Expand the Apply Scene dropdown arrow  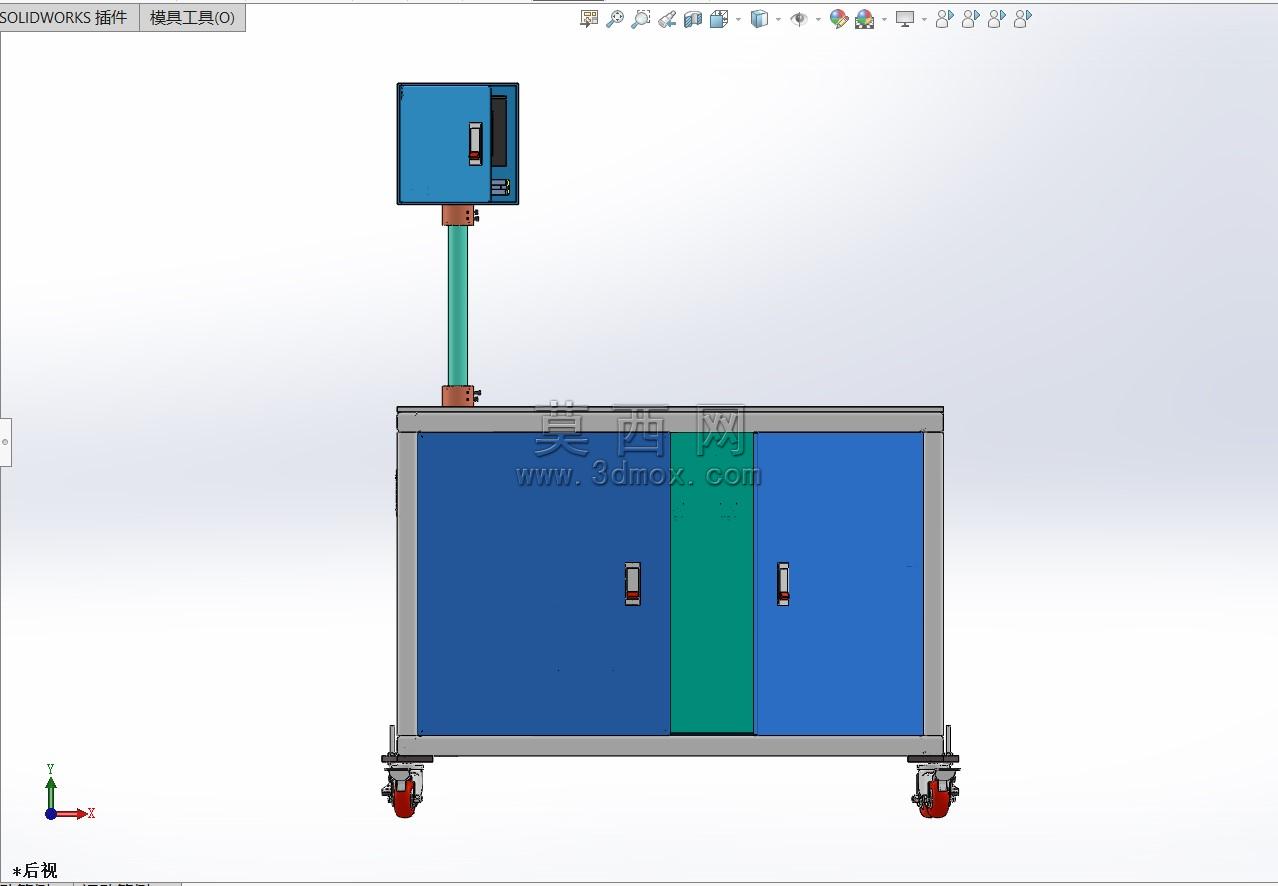click(884, 19)
